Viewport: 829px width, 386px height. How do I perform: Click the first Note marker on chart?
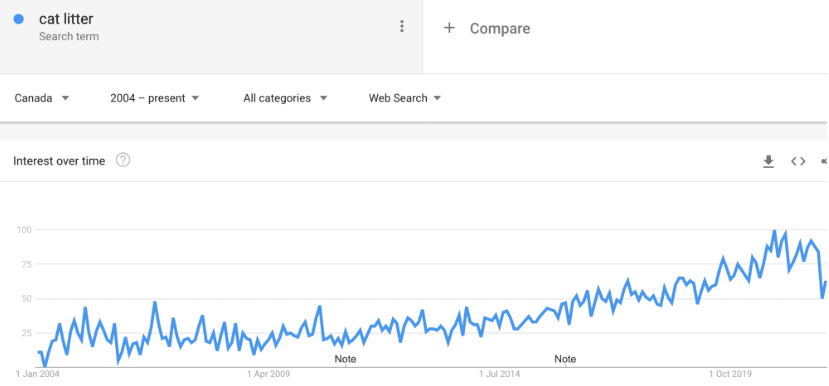(345, 359)
